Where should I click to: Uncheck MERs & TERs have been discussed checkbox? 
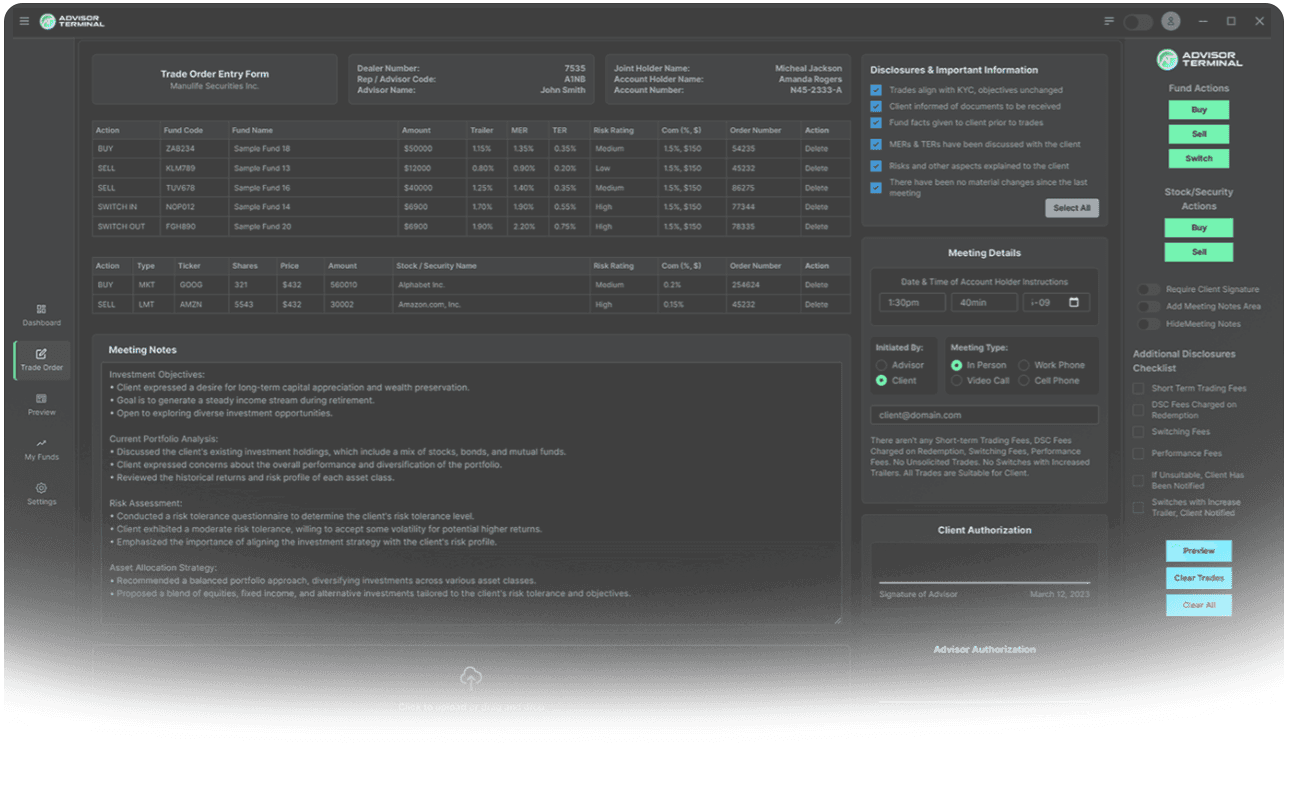coord(876,144)
